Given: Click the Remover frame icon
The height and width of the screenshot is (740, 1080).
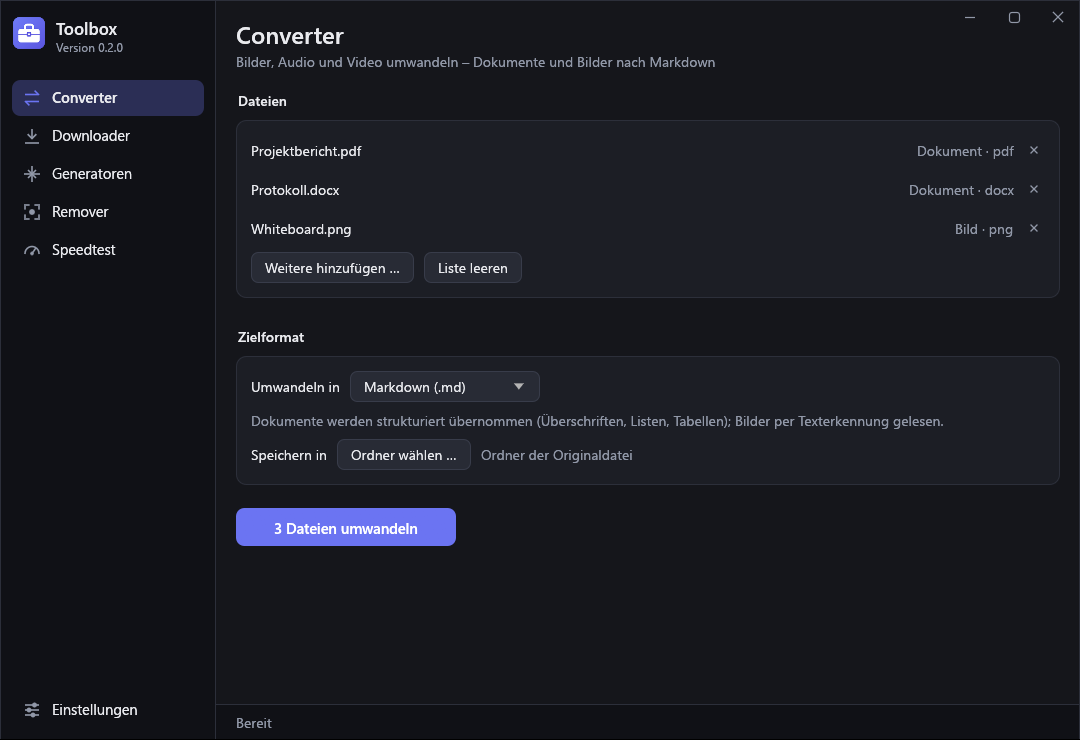Looking at the screenshot, I should 32,212.
